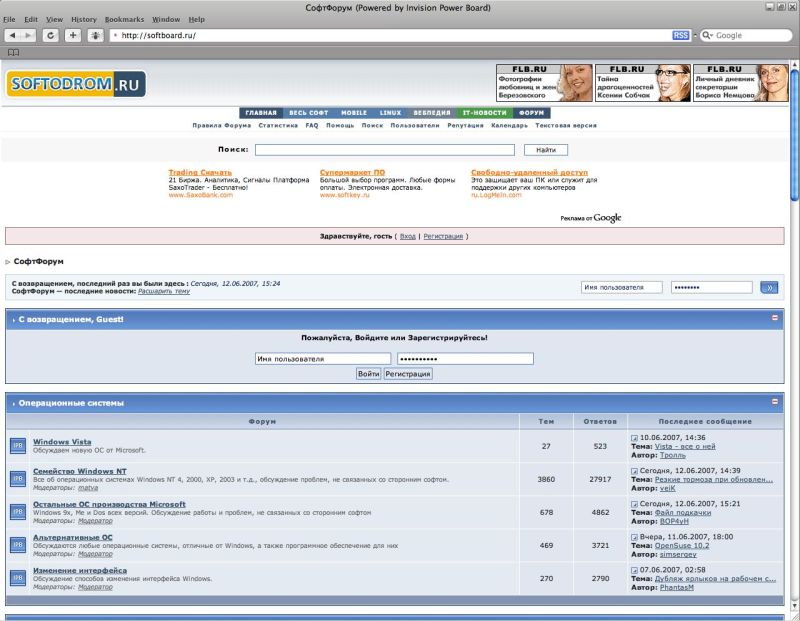Image resolution: width=800 pixels, height=621 pixels.
Task: Click the breadcrumb arrow before СофтФорум
Action: coord(8,262)
